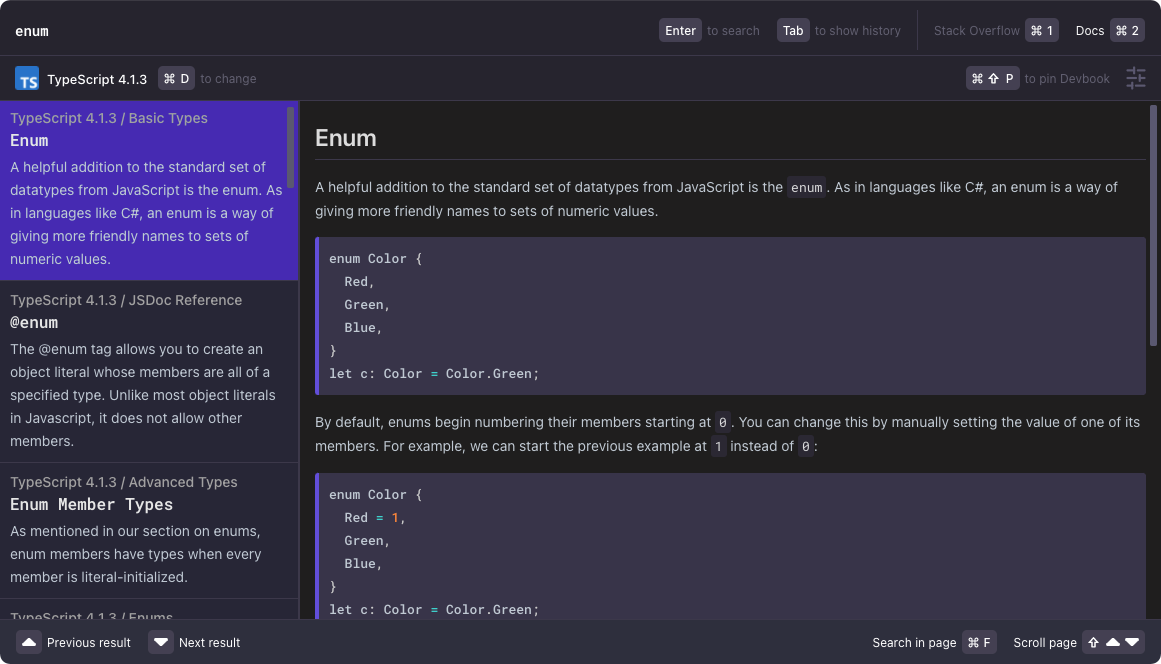Click the results list scrollbar
This screenshot has height=664, width=1161.
290,147
